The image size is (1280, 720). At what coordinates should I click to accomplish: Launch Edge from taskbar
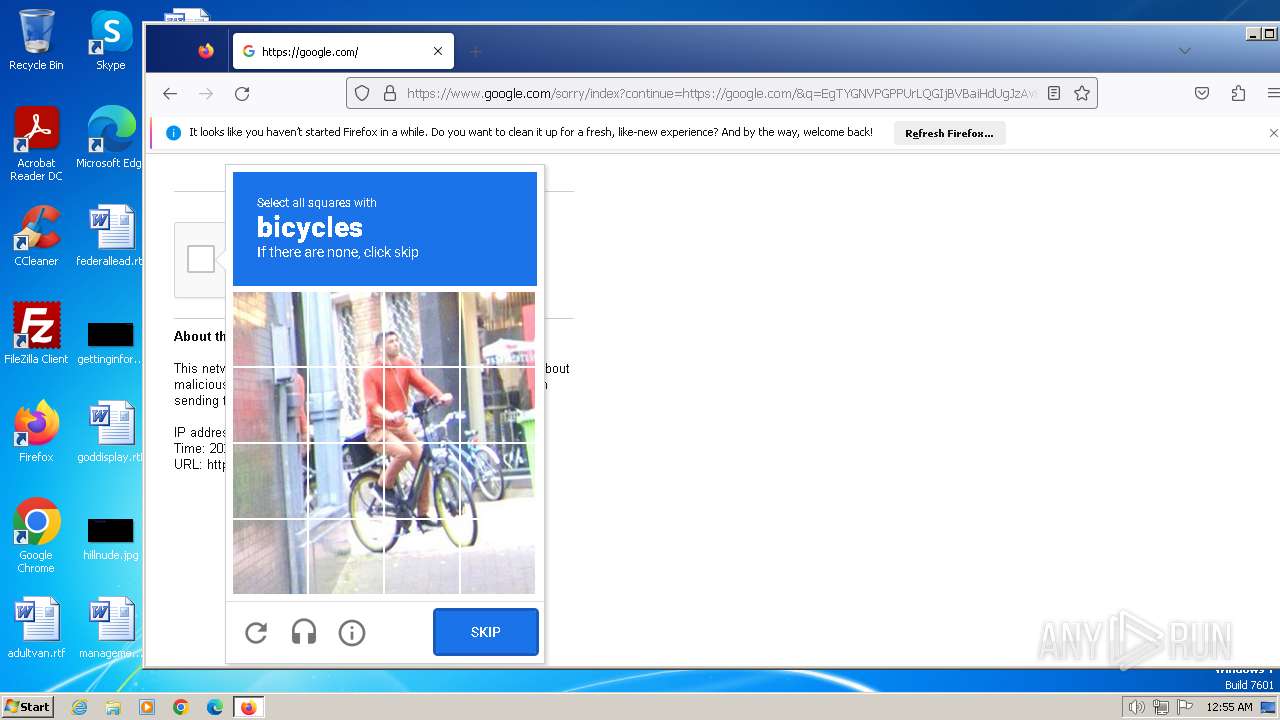click(215, 707)
